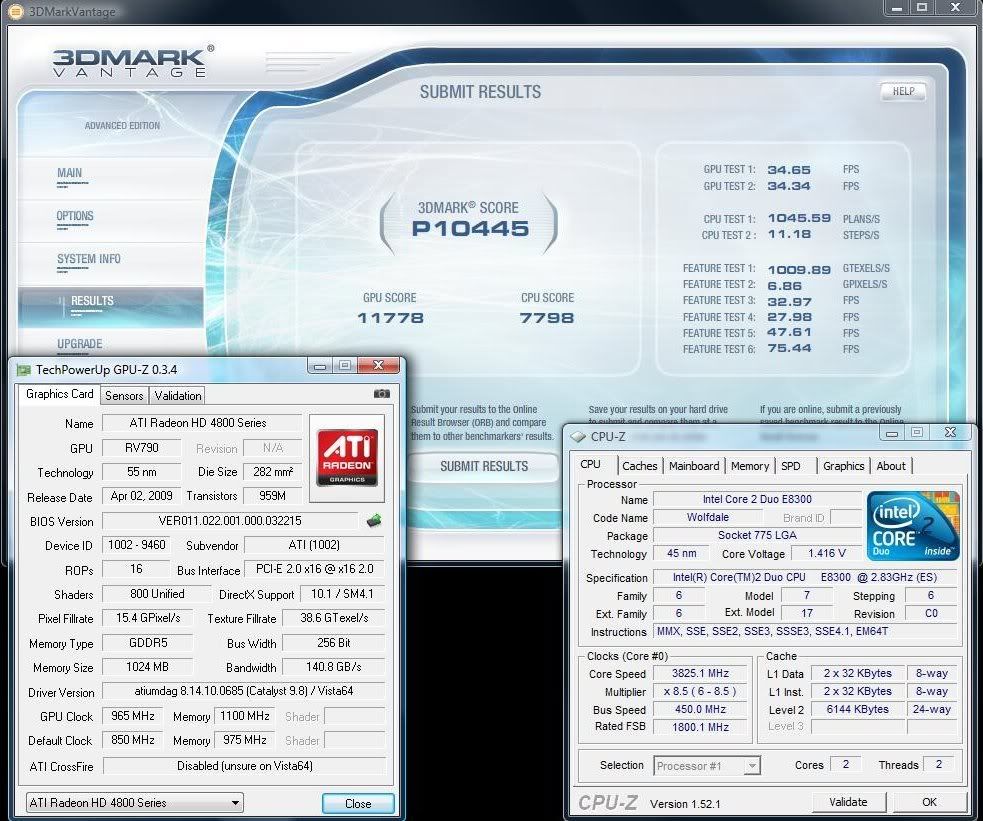Go to MAIN in 3DMark sidebar
The width and height of the screenshot is (983, 821).
coord(70,173)
